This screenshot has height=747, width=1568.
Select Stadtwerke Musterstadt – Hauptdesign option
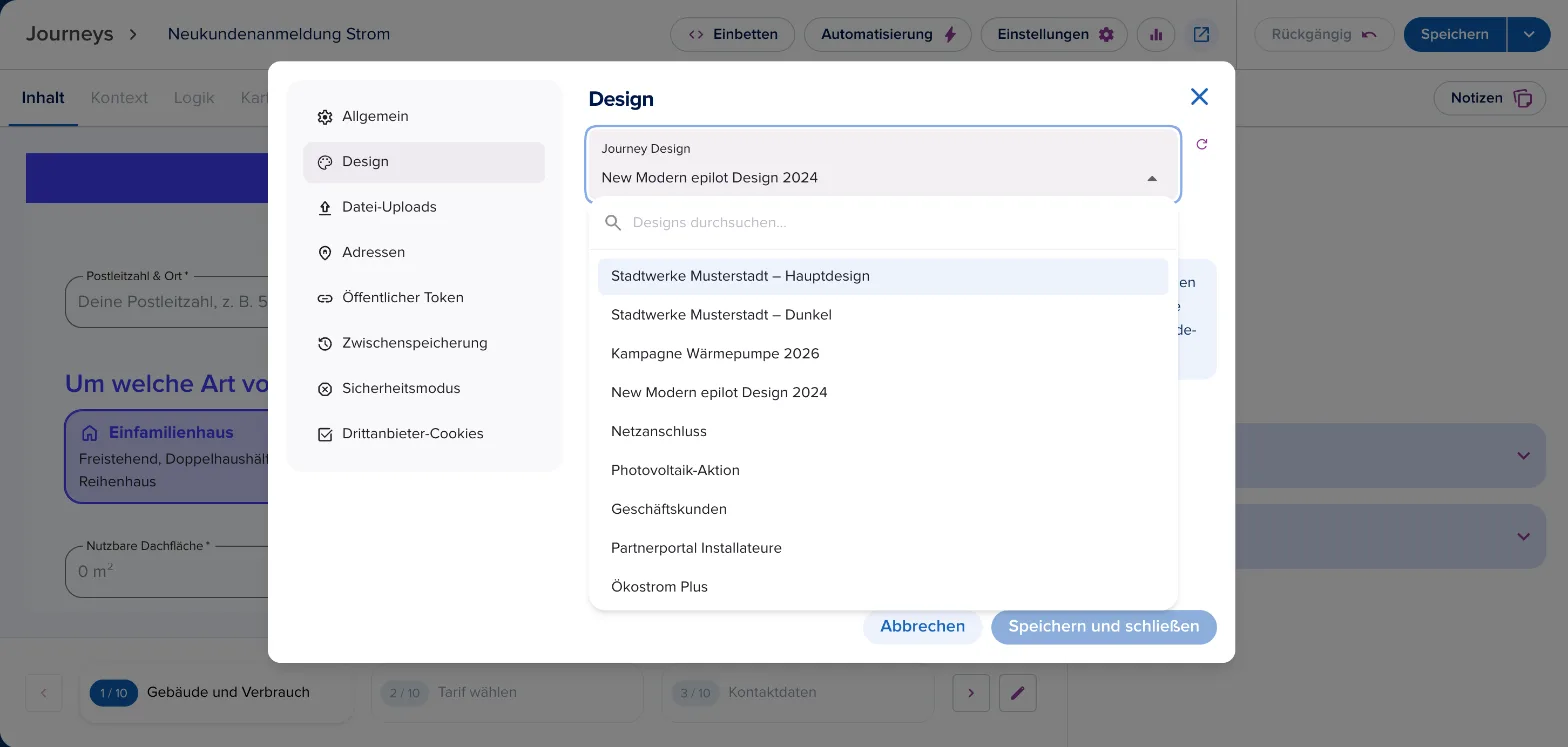click(883, 276)
